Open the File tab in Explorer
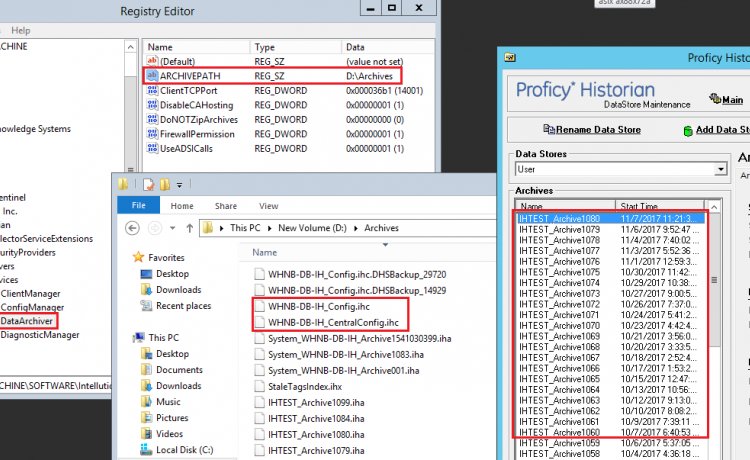Screen dimensions: 750x460 138,205
